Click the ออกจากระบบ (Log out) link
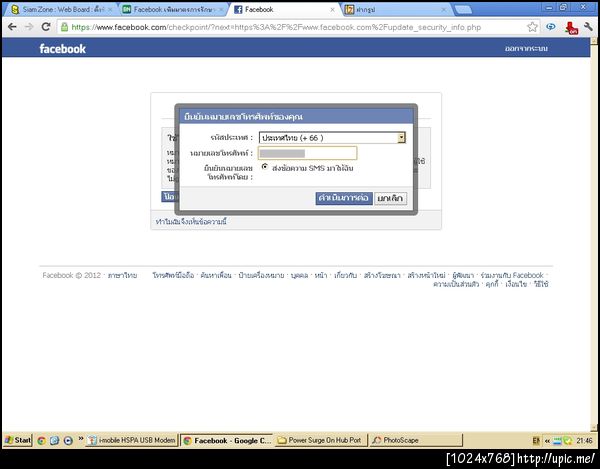The width and height of the screenshot is (600, 469). pos(526,49)
